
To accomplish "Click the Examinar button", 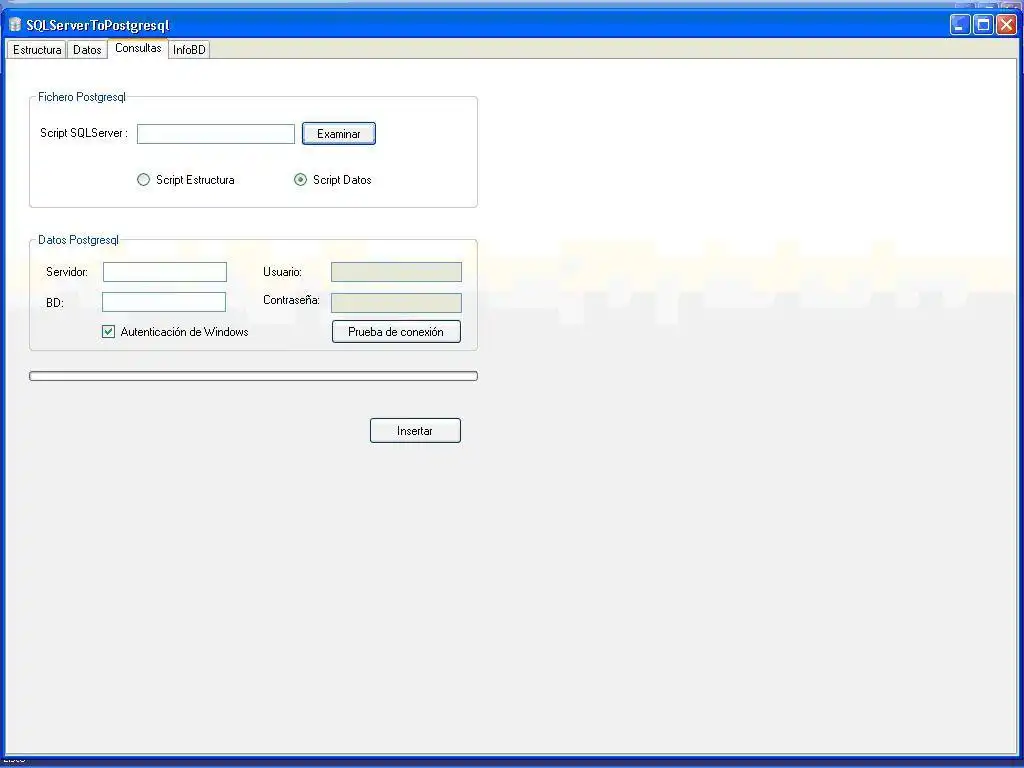I will (x=338, y=134).
